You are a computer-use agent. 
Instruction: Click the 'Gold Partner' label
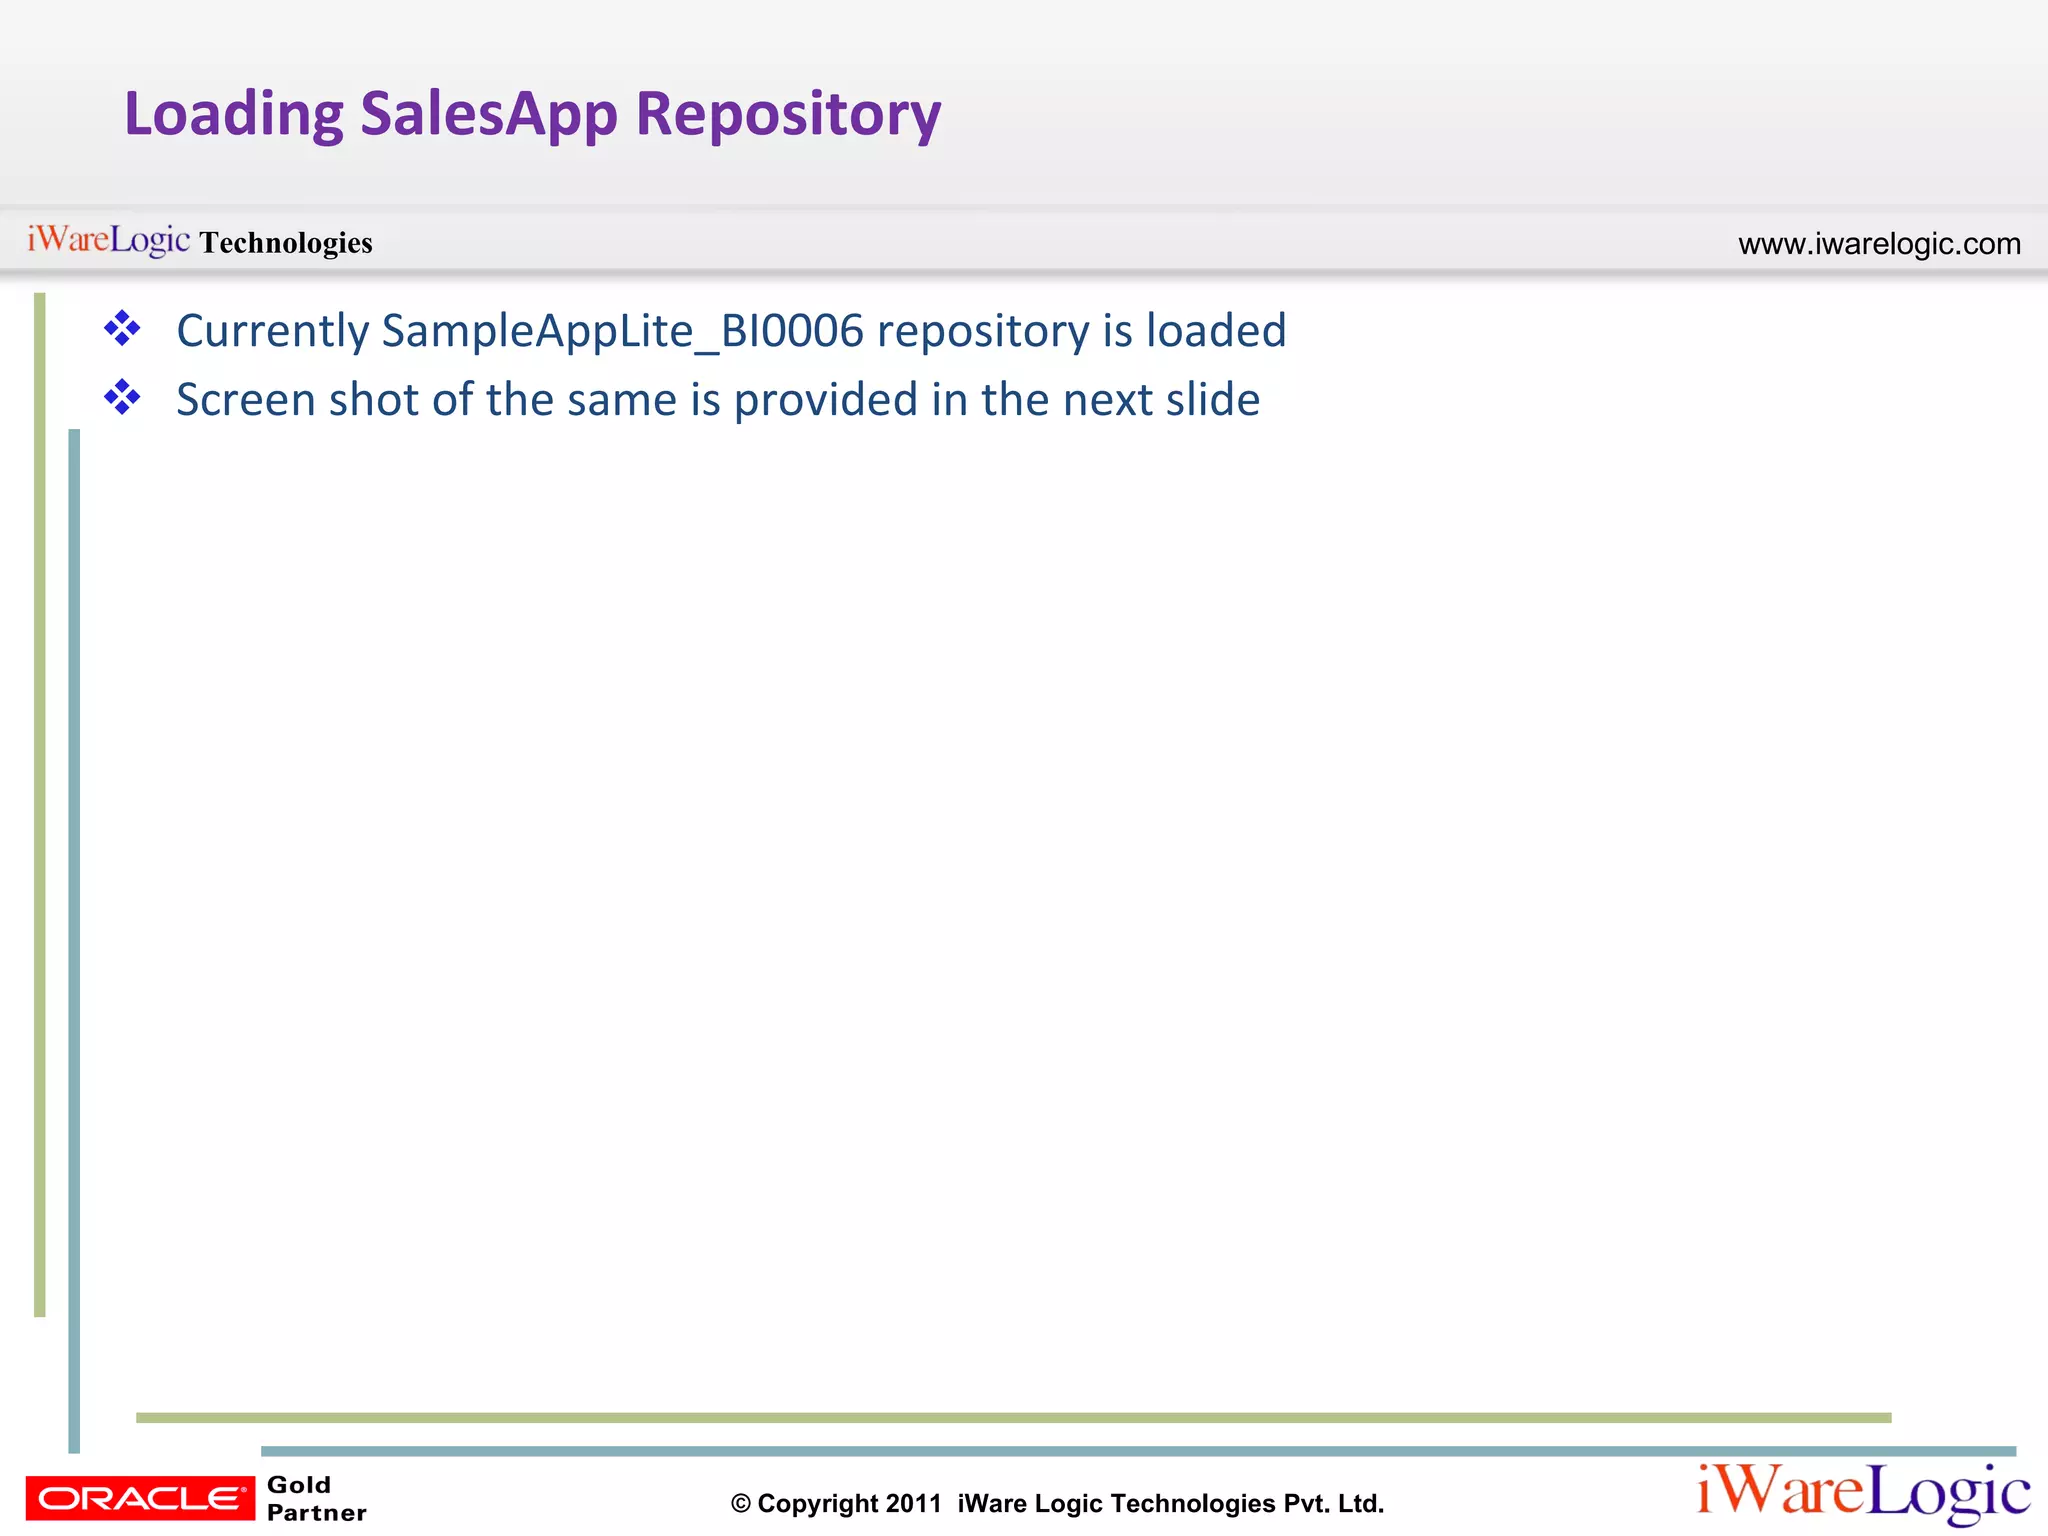[x=316, y=1498]
